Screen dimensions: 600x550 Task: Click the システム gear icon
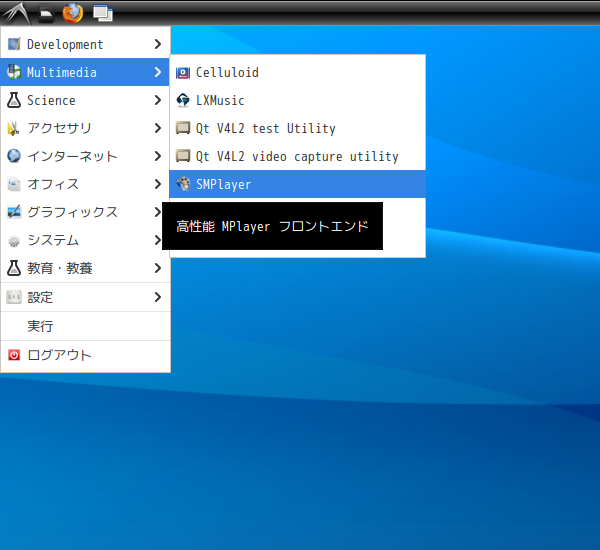(x=14, y=240)
